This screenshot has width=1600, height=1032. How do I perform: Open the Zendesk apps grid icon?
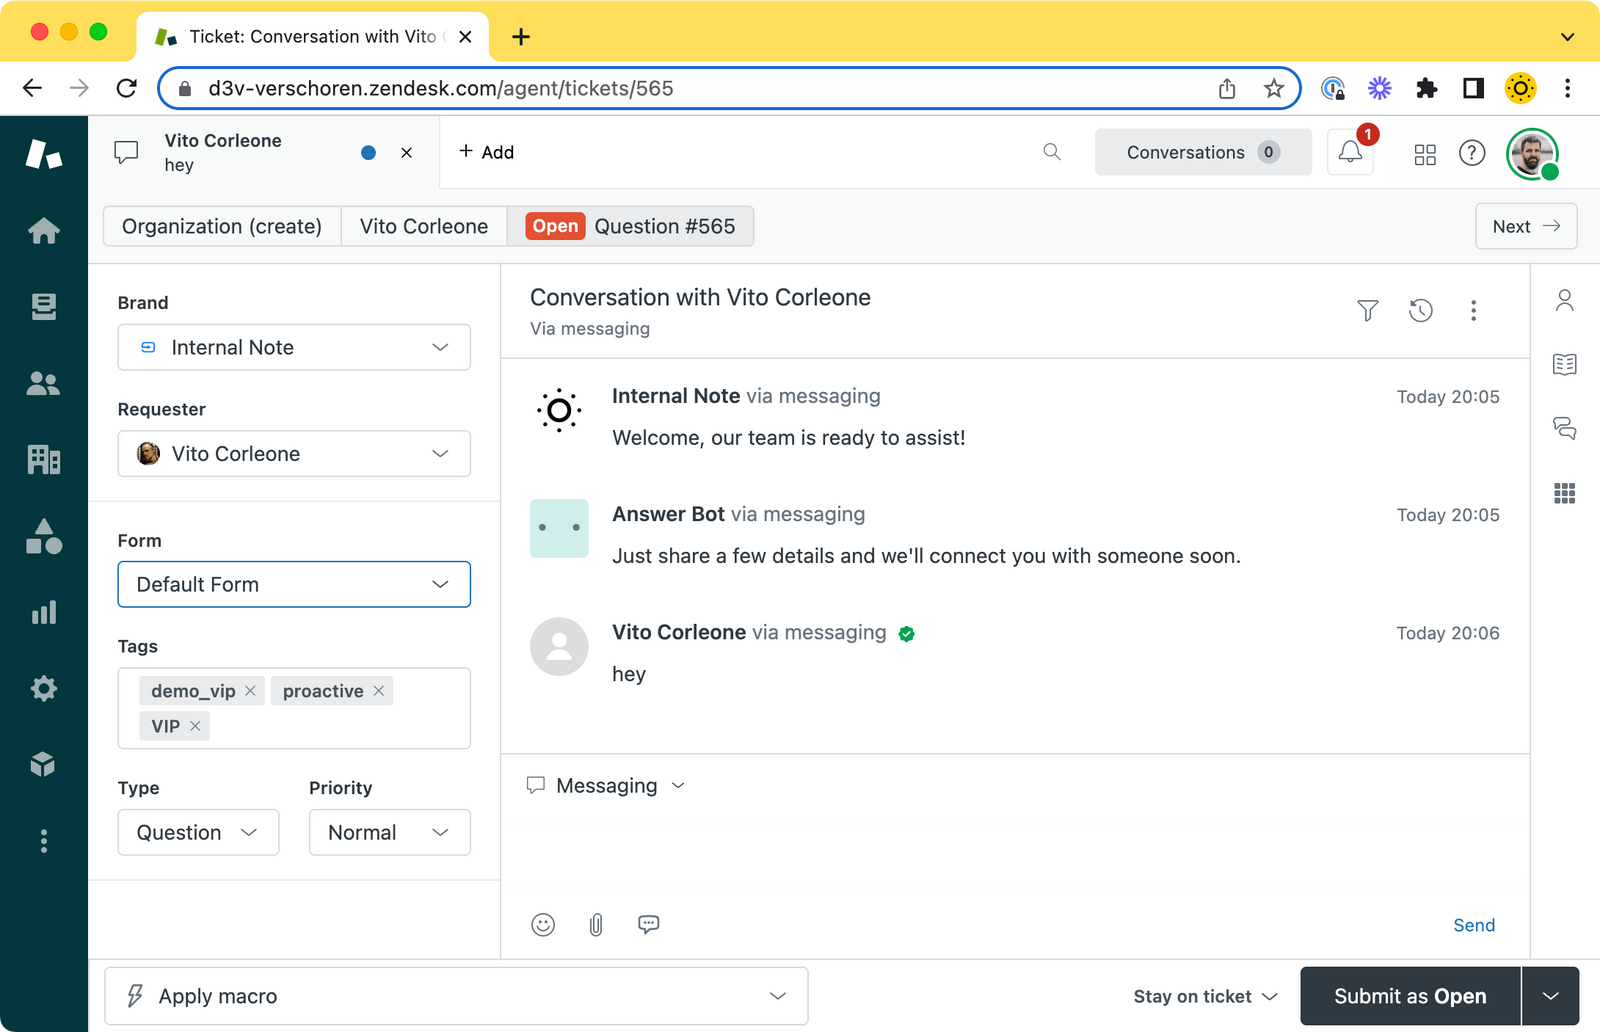coord(1425,154)
